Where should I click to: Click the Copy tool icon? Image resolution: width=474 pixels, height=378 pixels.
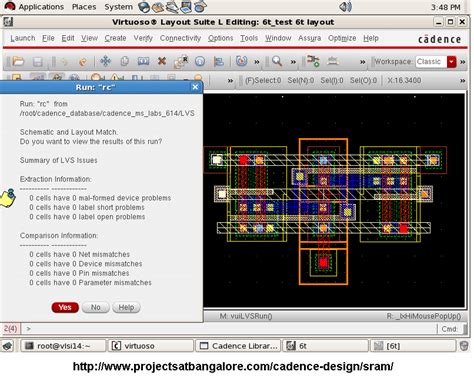[124, 61]
